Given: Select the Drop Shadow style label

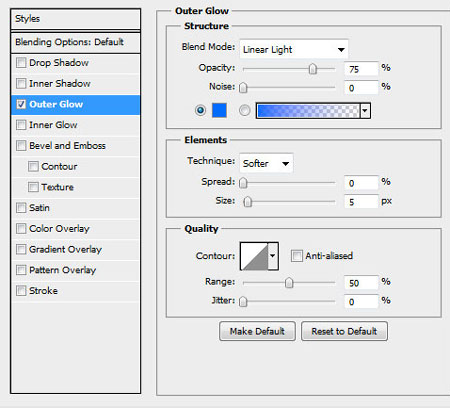Looking at the screenshot, I should pyautogui.click(x=59, y=63).
